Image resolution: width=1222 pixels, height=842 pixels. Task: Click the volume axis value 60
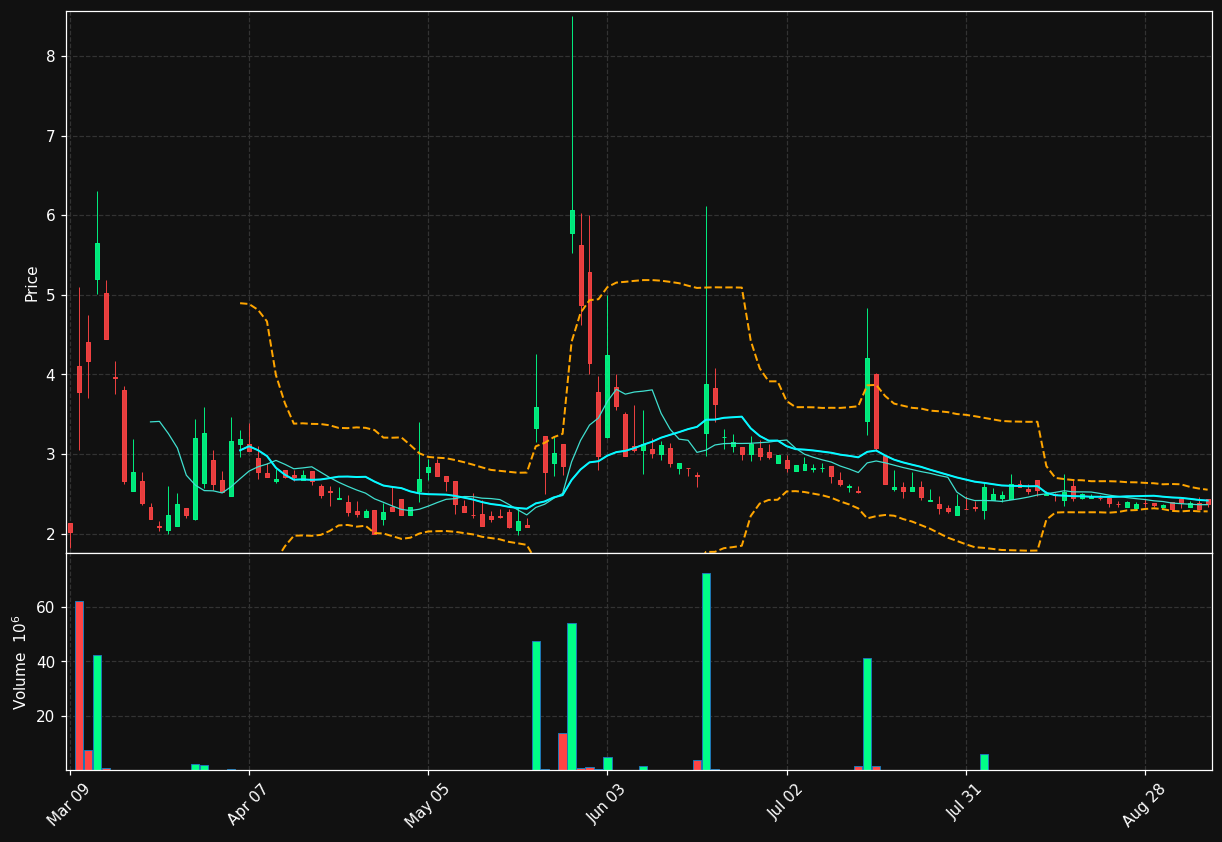coord(45,607)
